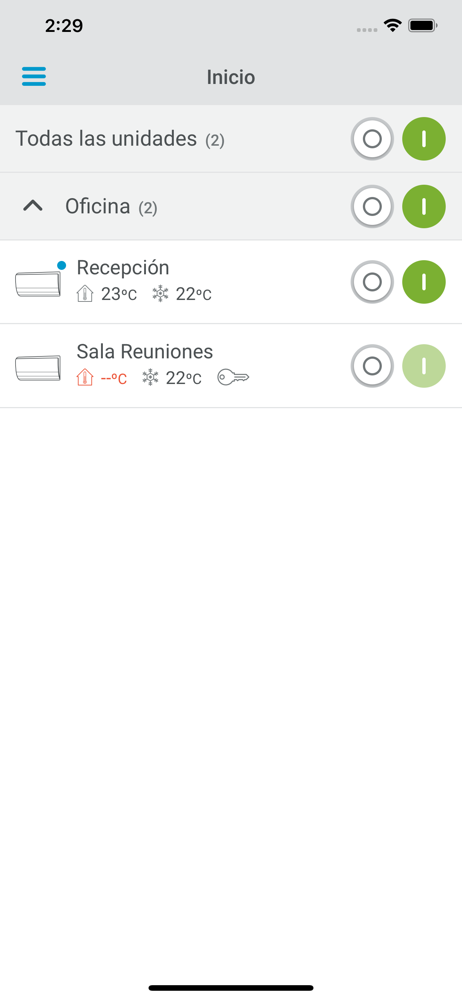The image size is (462, 1000).
Task: Tap faded green on button for Sala Reuniones
Action: click(424, 365)
